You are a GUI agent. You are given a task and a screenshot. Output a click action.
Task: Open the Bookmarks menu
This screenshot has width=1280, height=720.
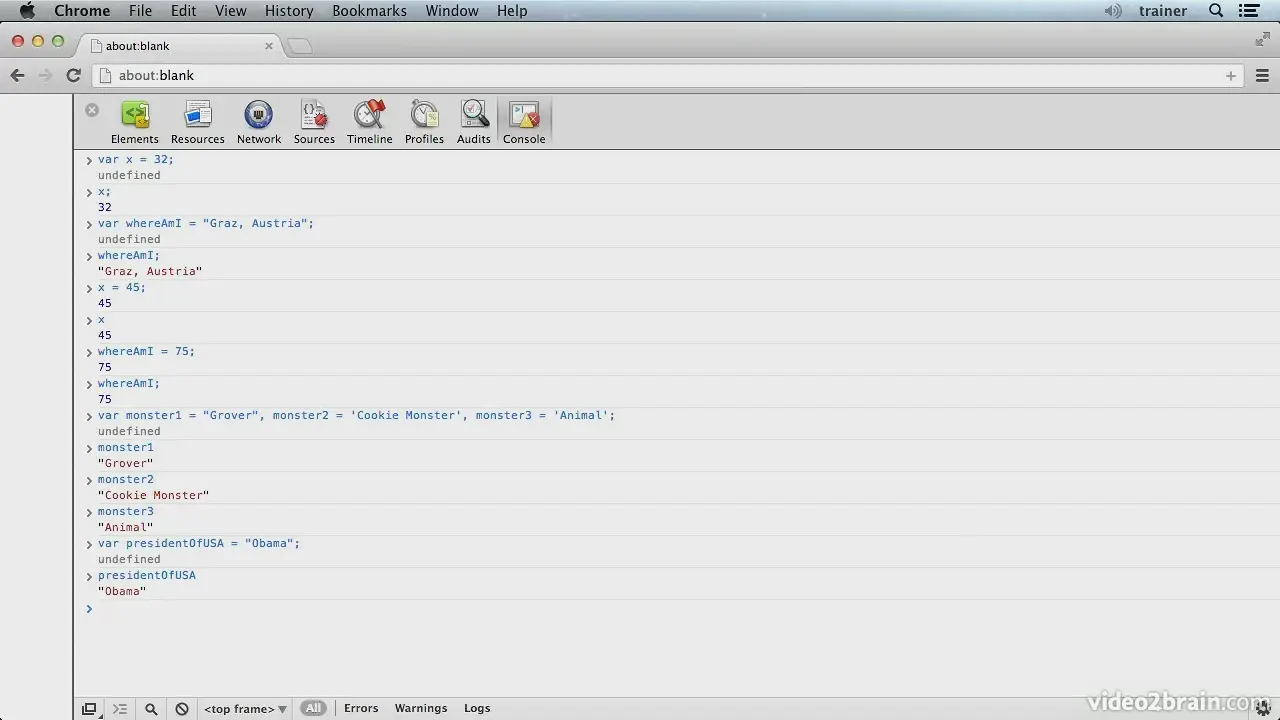(369, 11)
